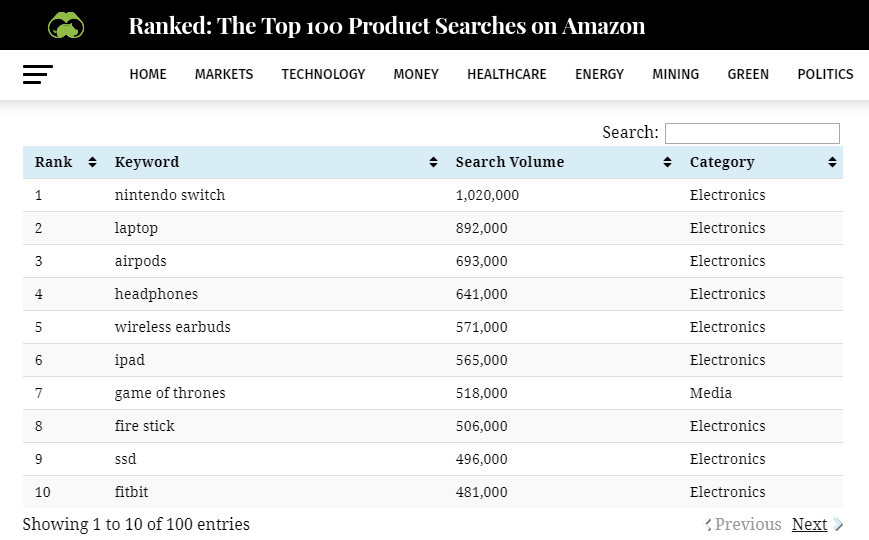Screen dimensions: 869x540
Task: Sort table by Rank column arrows
Action: (x=93, y=162)
